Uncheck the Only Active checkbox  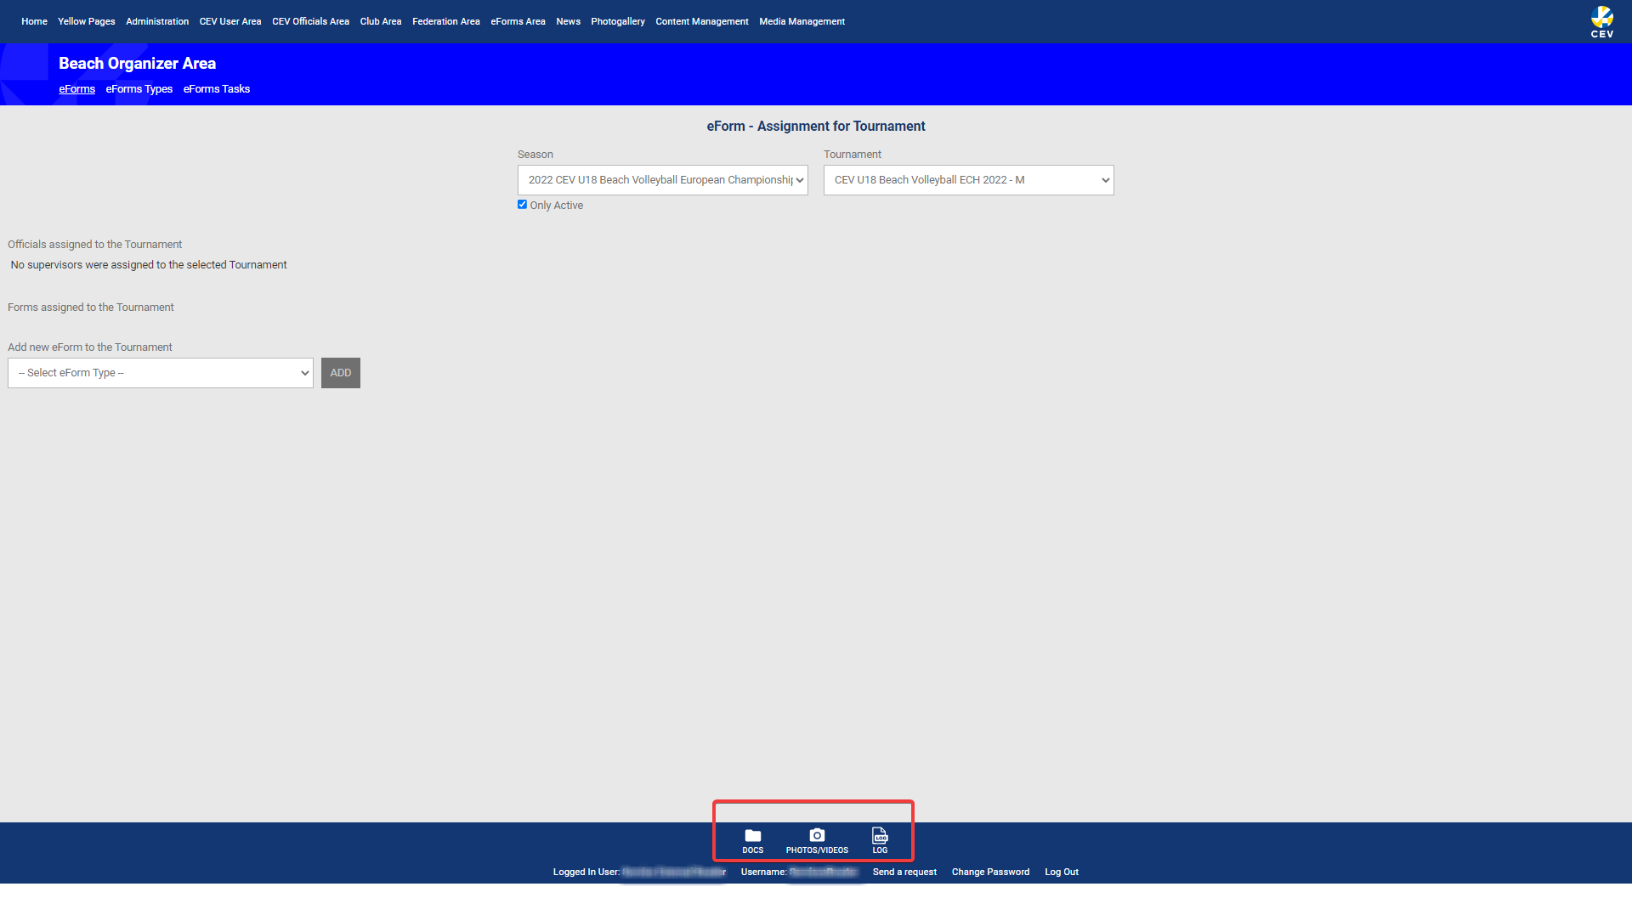coord(522,204)
